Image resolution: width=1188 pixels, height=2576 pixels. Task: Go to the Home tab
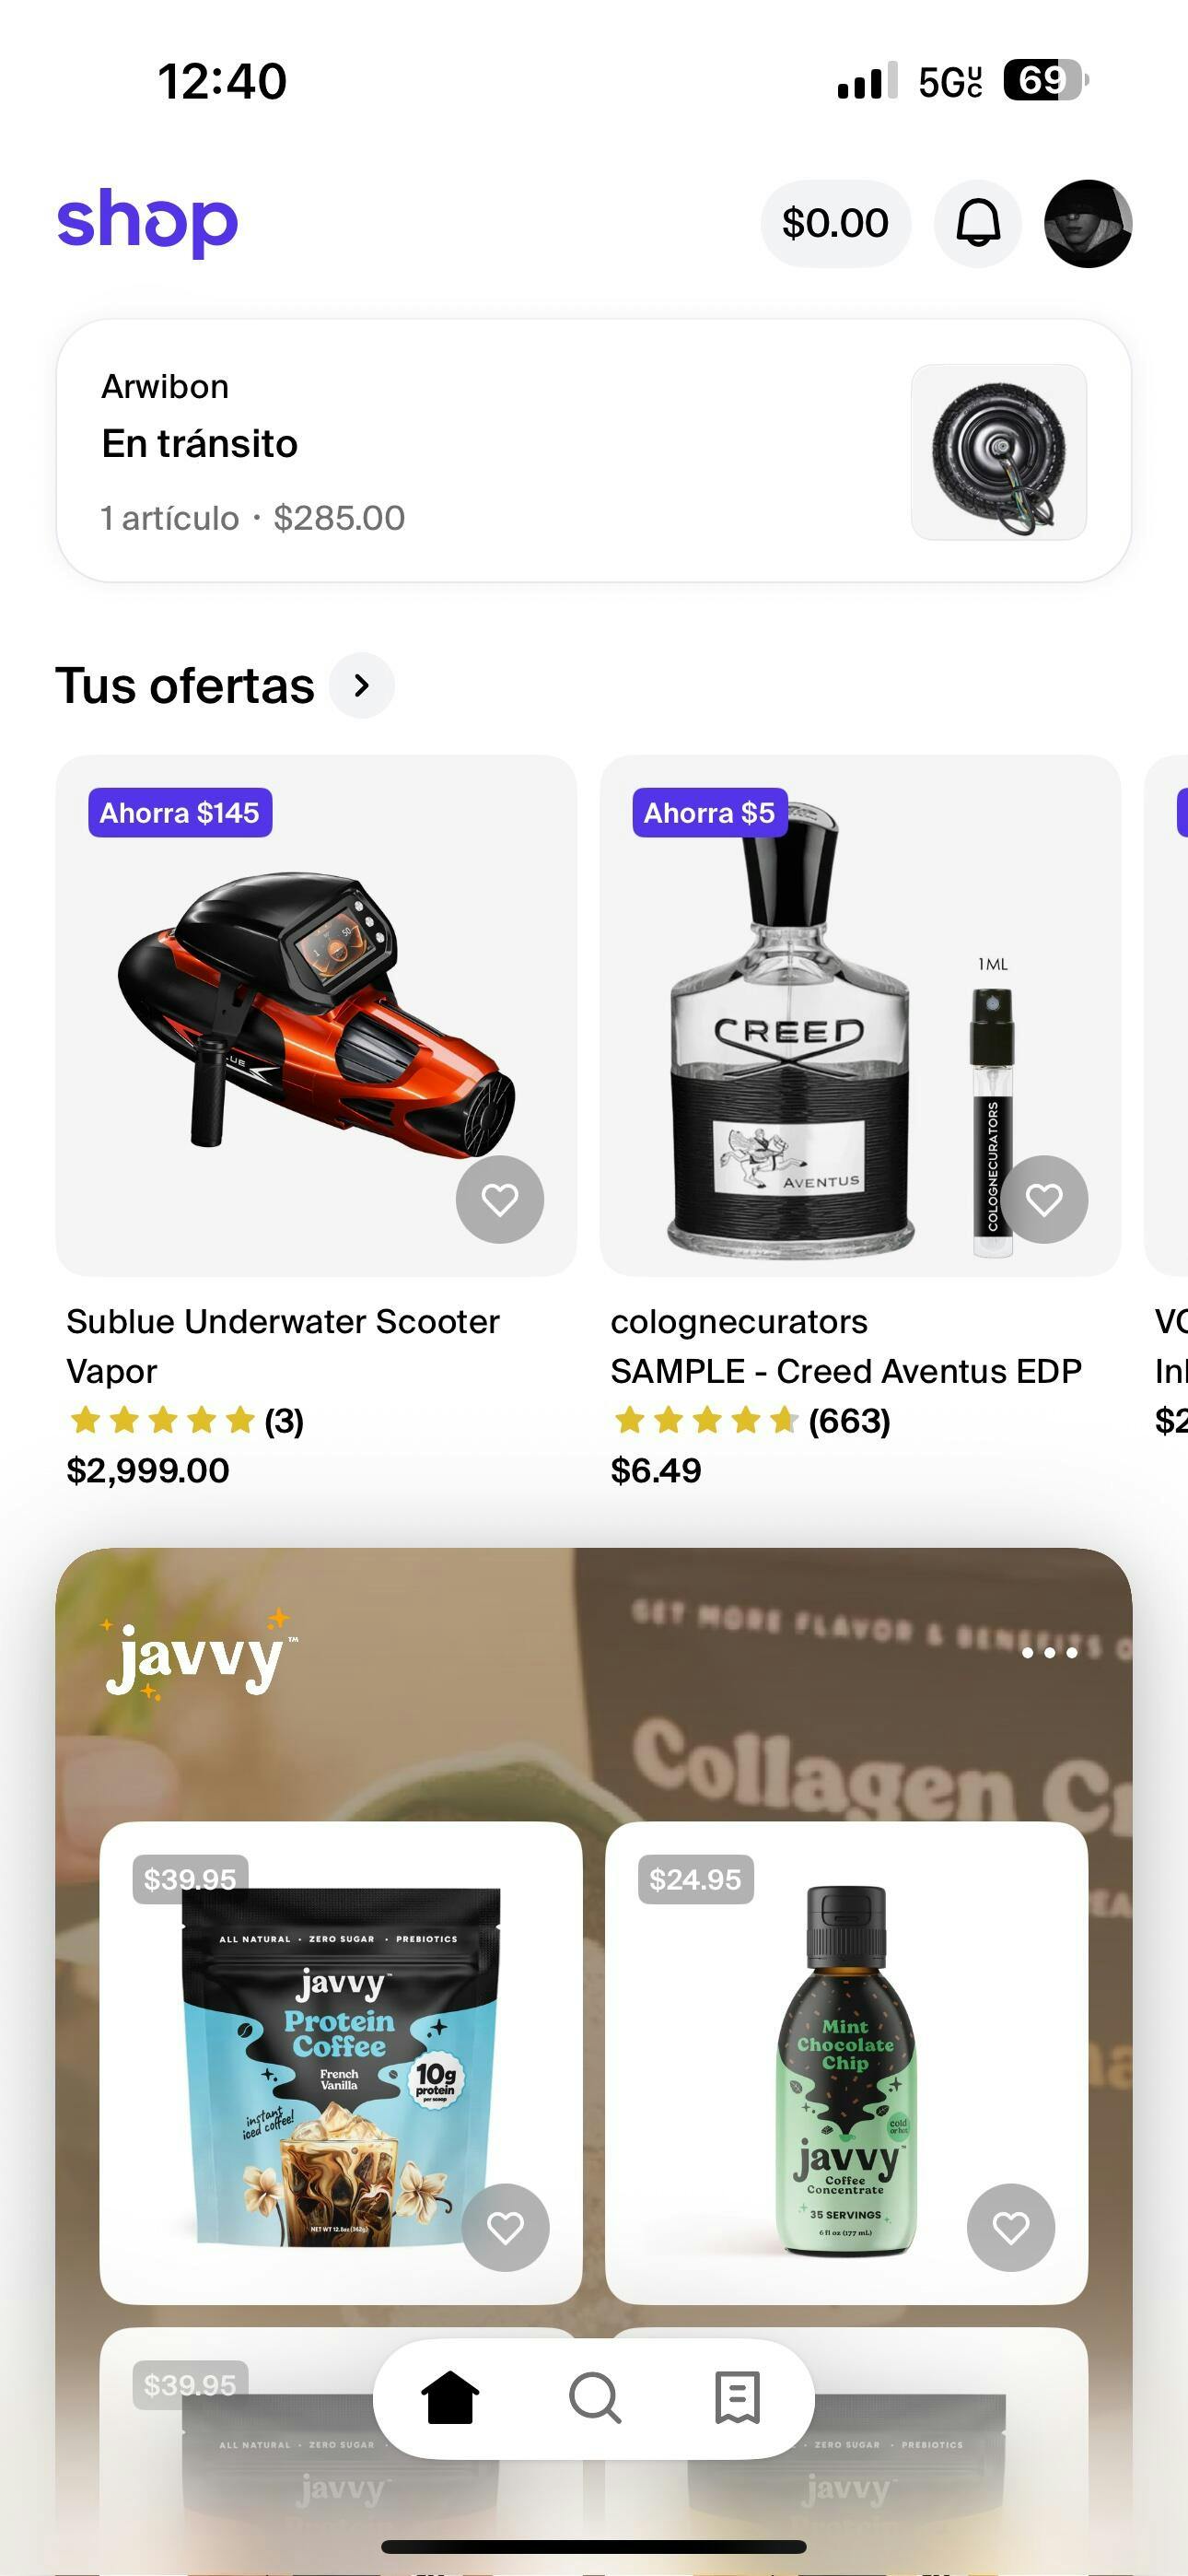click(x=450, y=2397)
